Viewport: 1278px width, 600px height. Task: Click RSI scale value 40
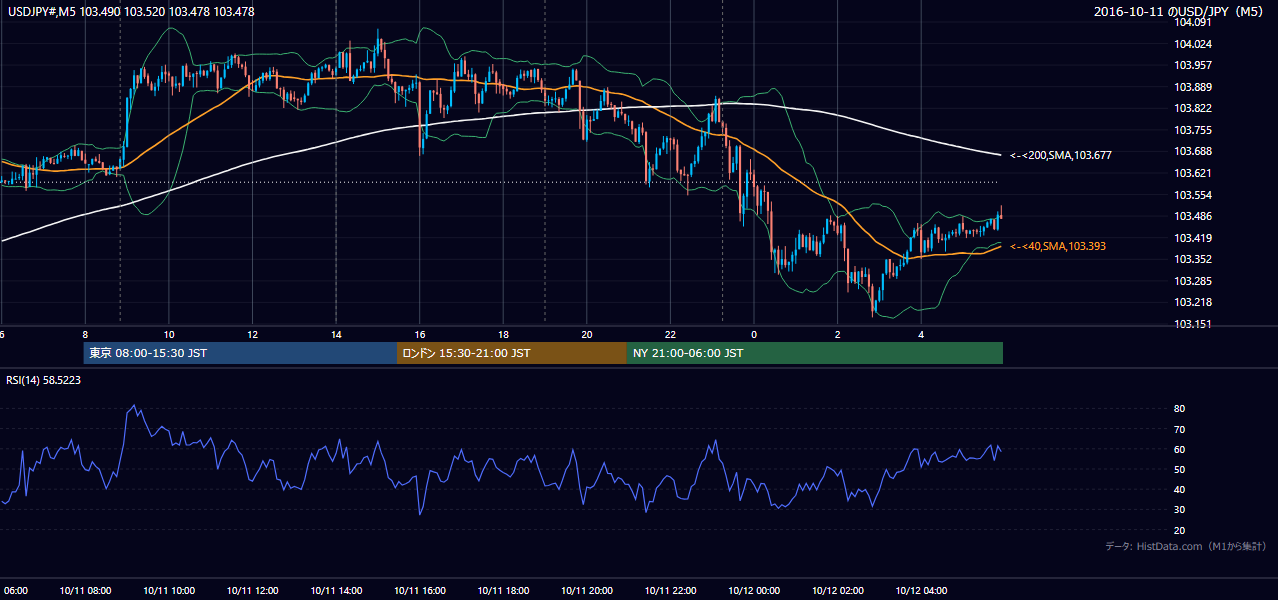[1180, 489]
